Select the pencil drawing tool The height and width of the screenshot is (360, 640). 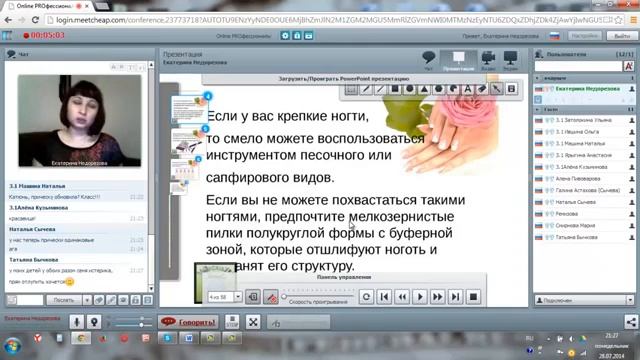point(366,89)
